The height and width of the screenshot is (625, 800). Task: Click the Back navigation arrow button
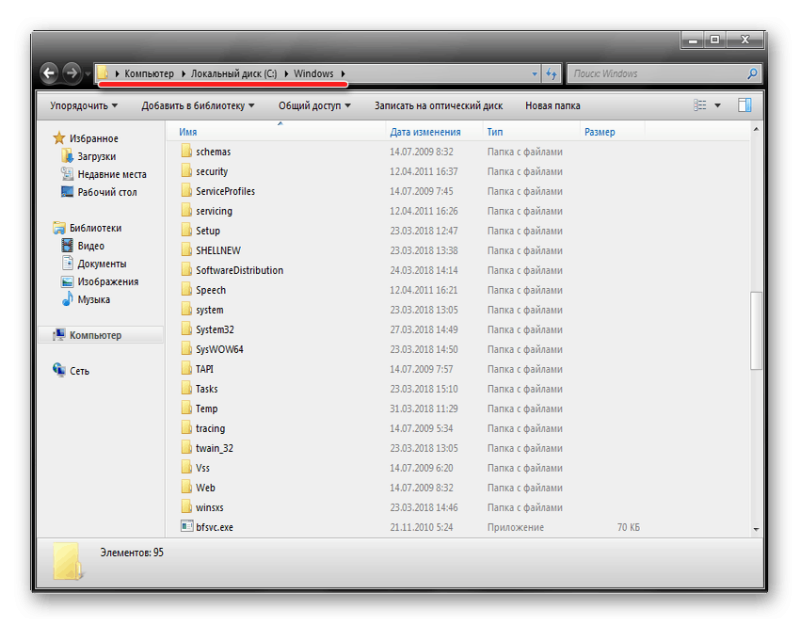point(49,73)
